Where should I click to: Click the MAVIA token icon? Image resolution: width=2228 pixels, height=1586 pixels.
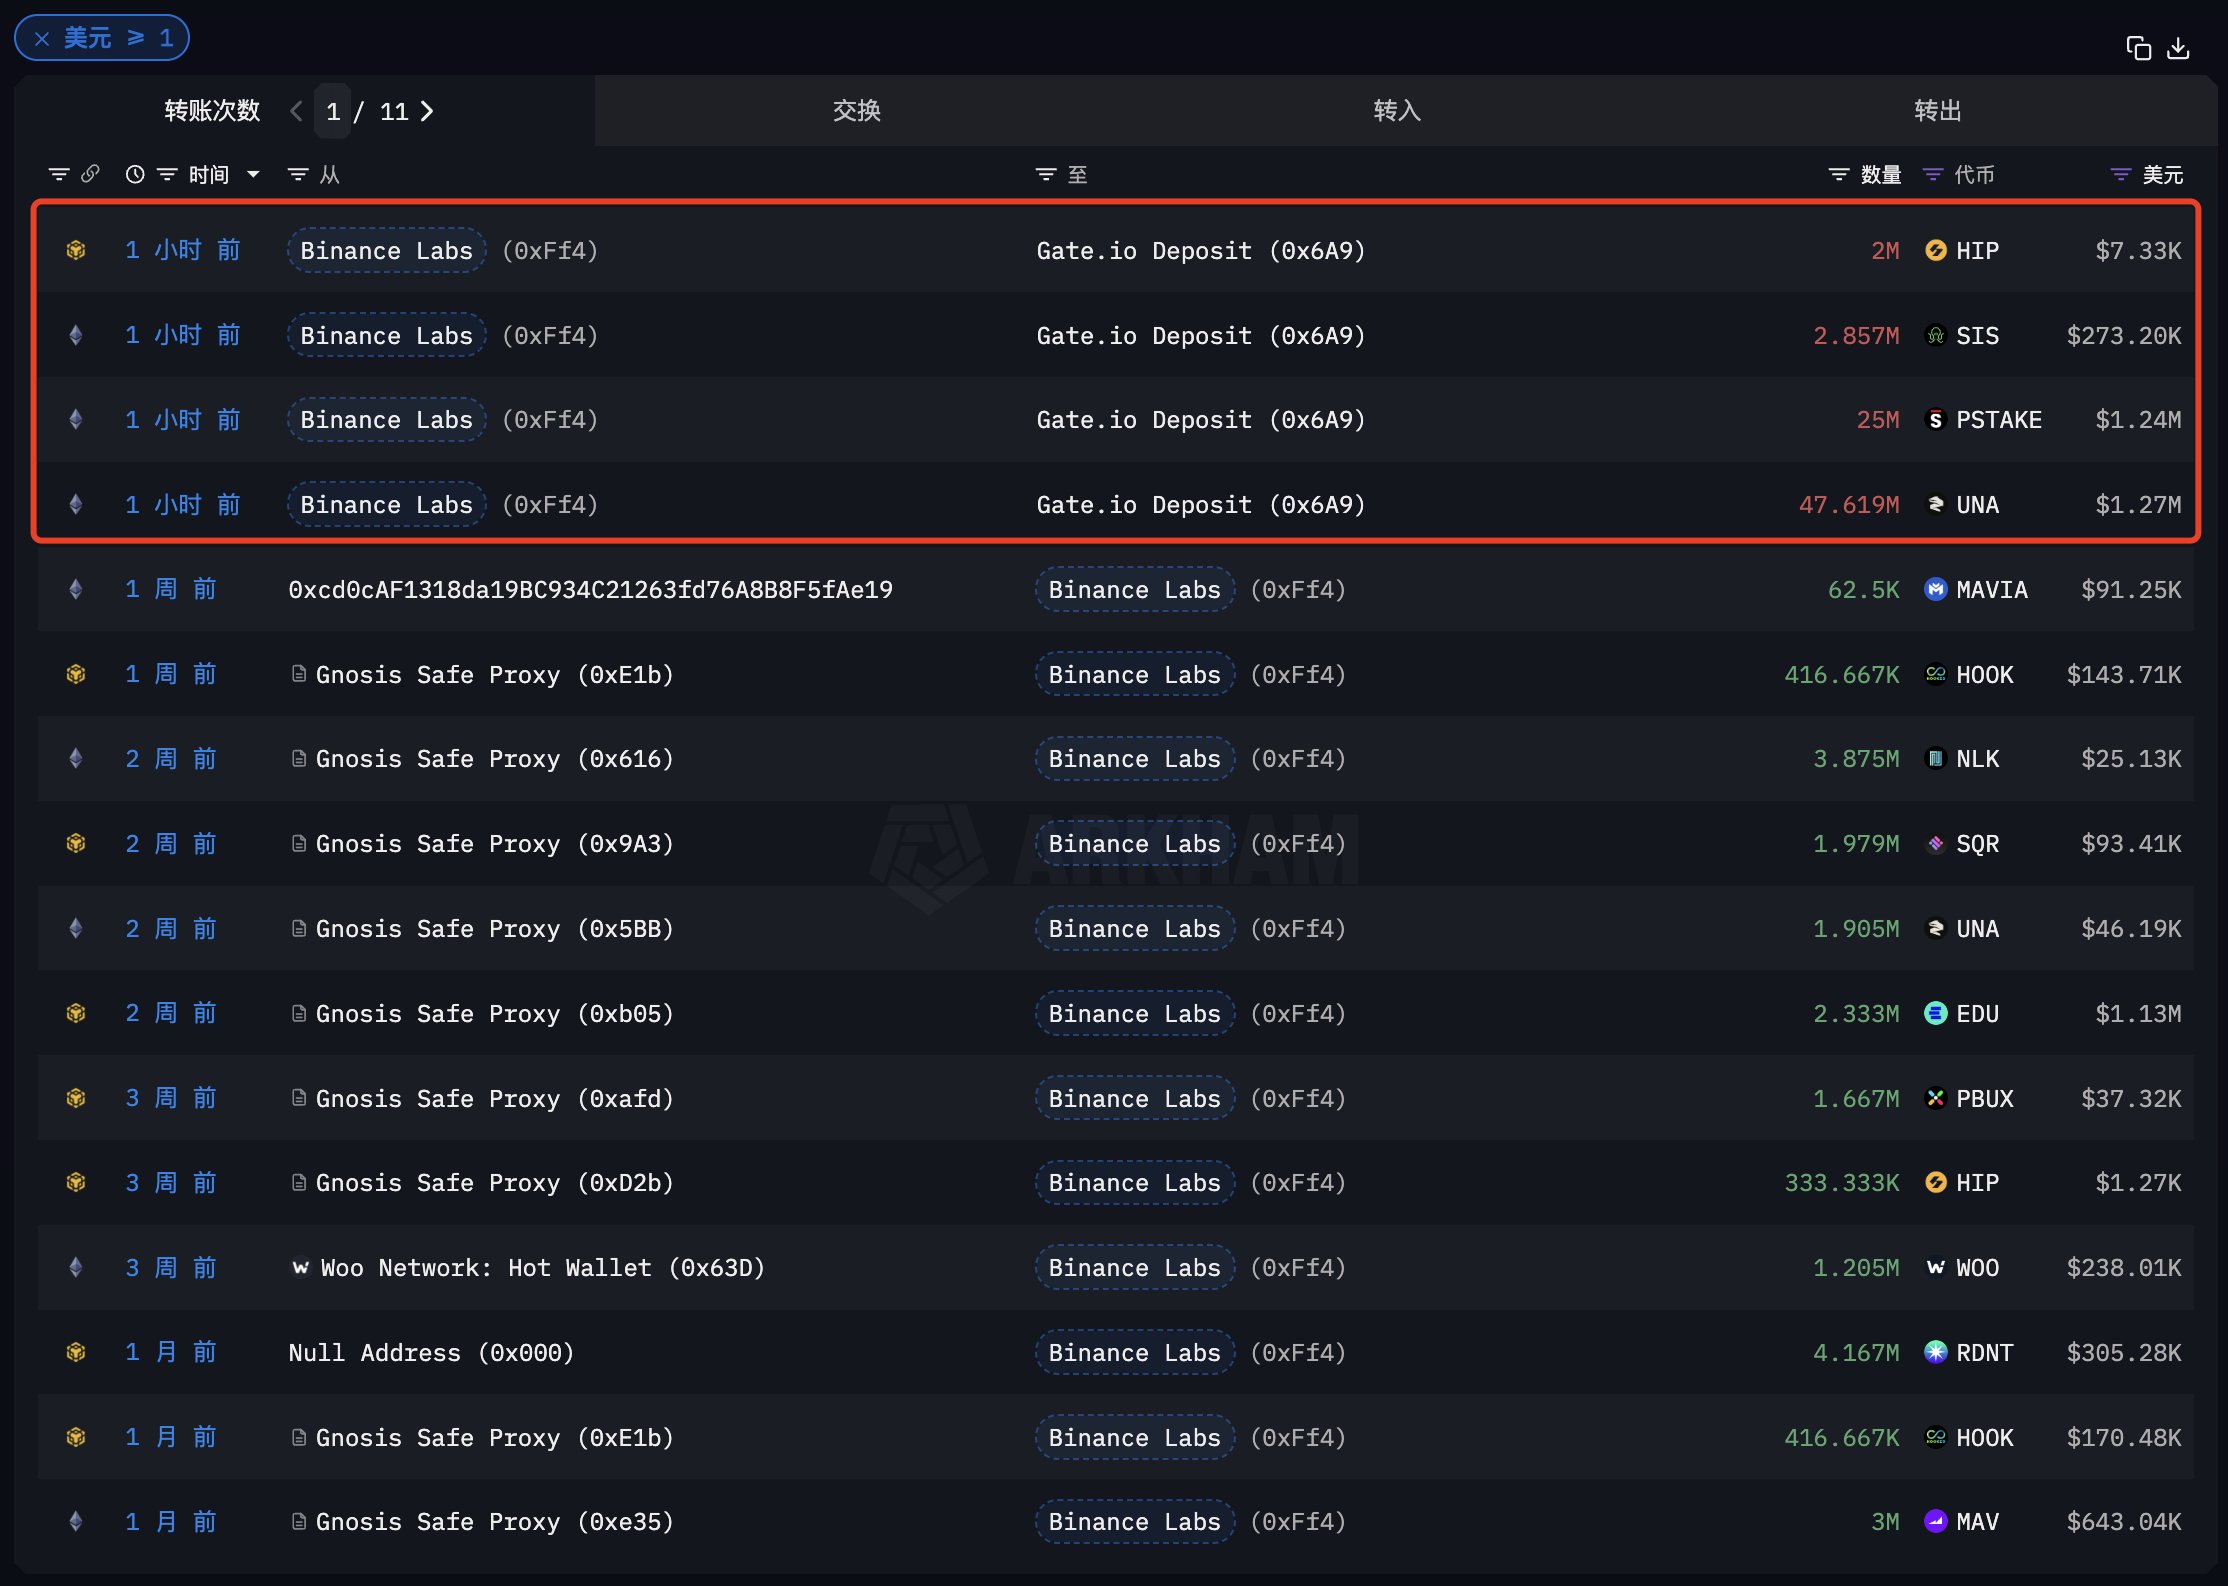[1936, 590]
